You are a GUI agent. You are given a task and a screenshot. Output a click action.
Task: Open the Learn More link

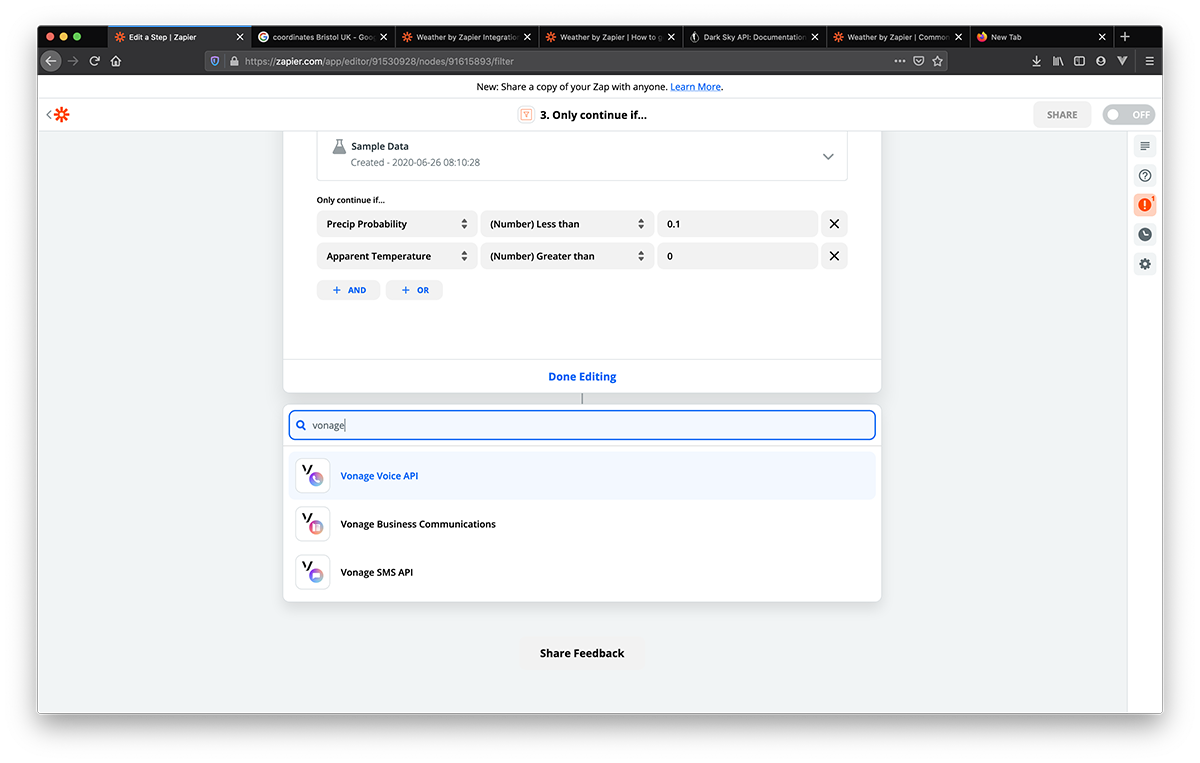(696, 87)
